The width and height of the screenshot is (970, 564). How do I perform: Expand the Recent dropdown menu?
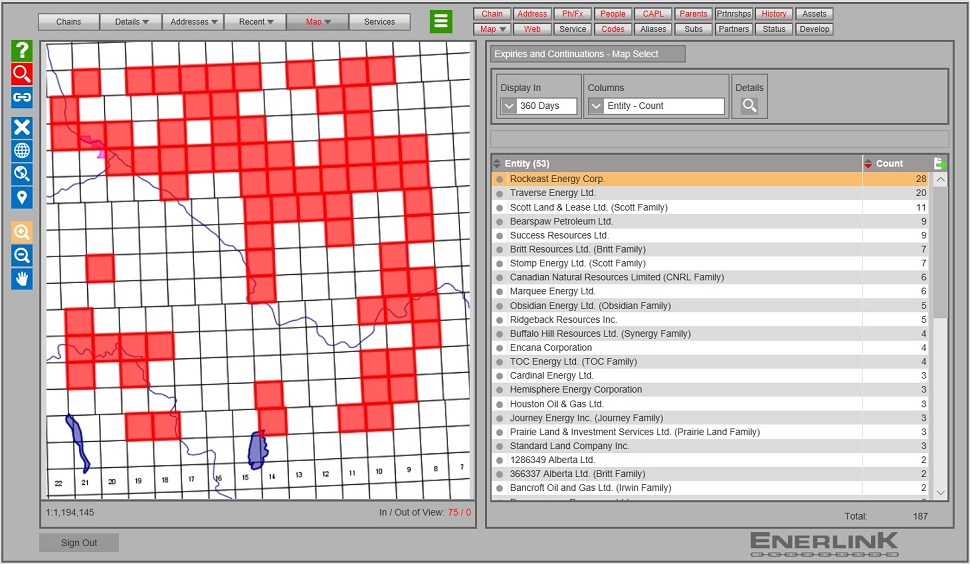pos(256,22)
